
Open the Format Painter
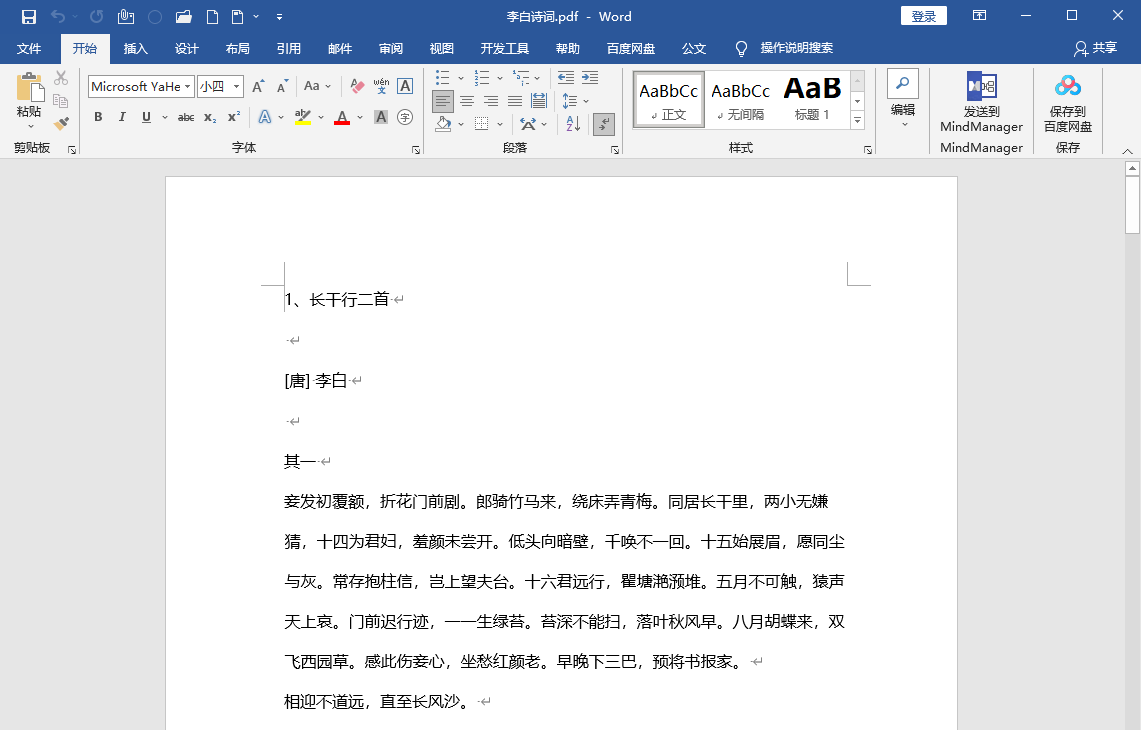[61, 123]
